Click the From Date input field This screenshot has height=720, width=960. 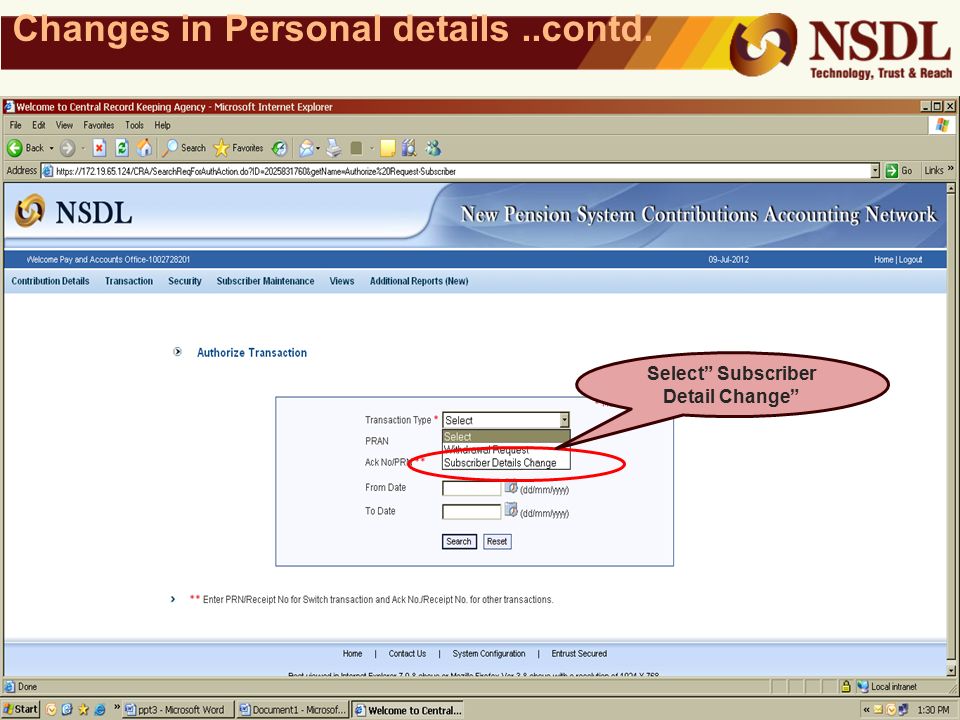471,489
